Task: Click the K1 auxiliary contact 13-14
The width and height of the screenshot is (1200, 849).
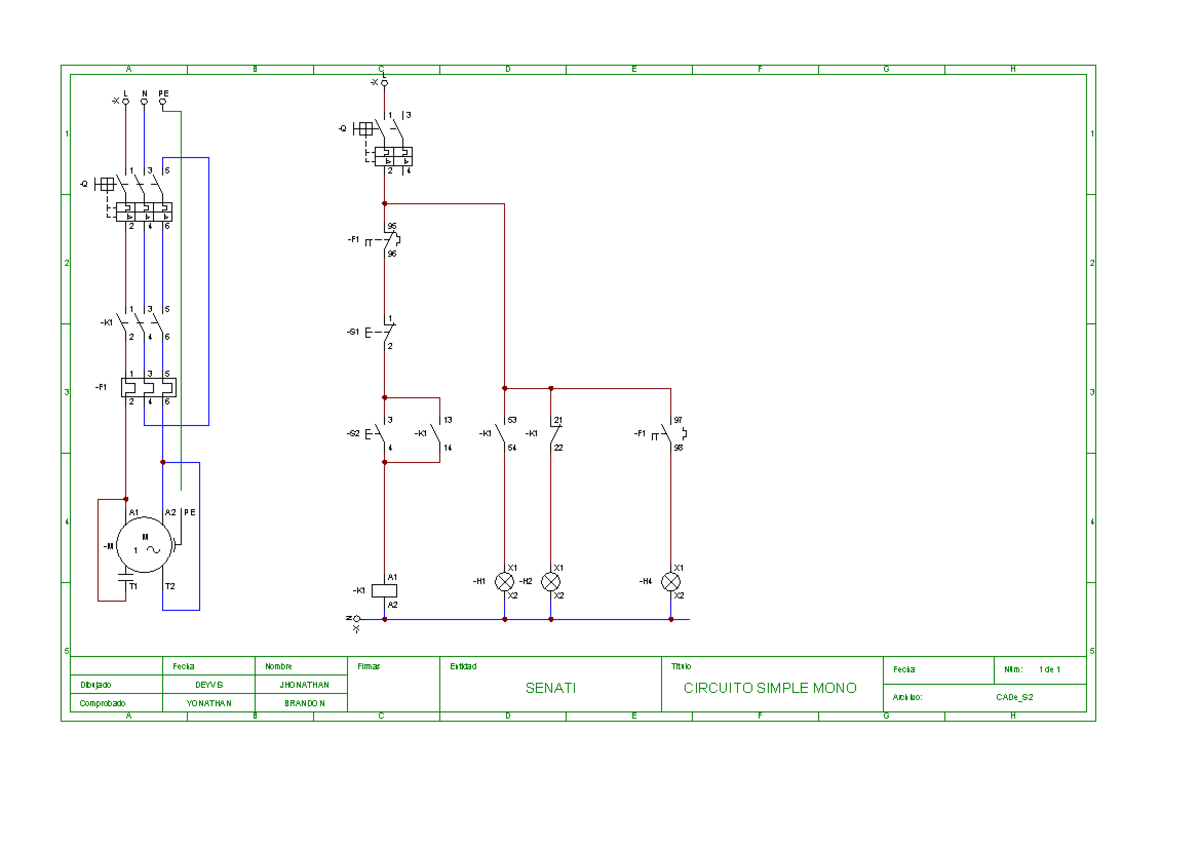Action: click(x=435, y=433)
